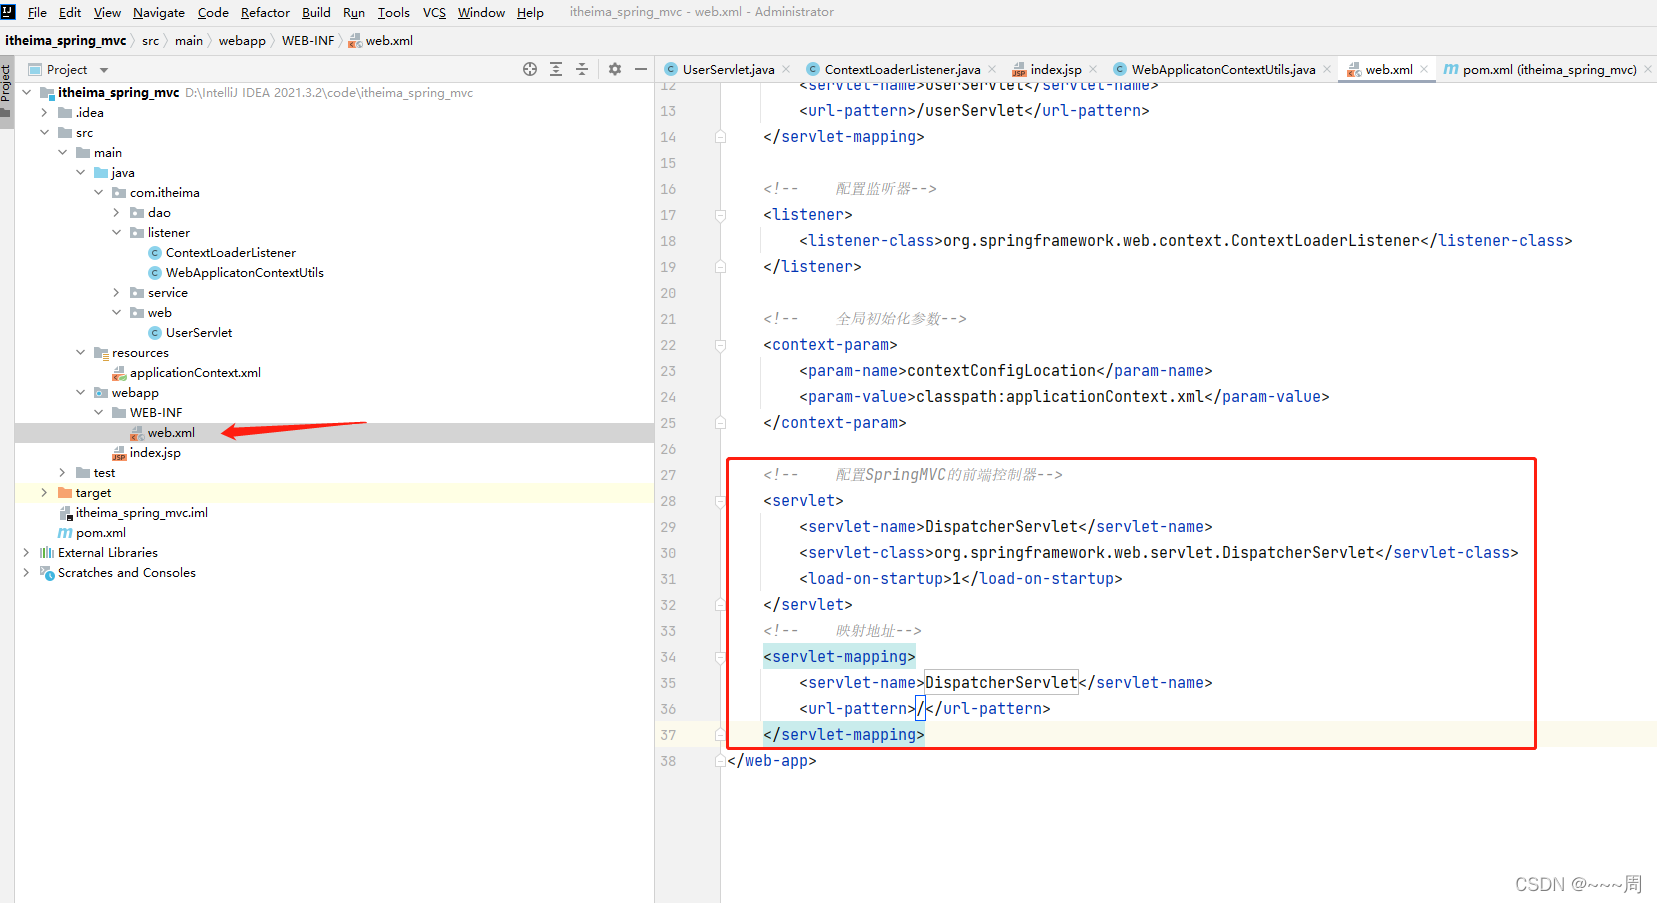
Task: Click the fold marker at line 14
Action: coord(720,137)
